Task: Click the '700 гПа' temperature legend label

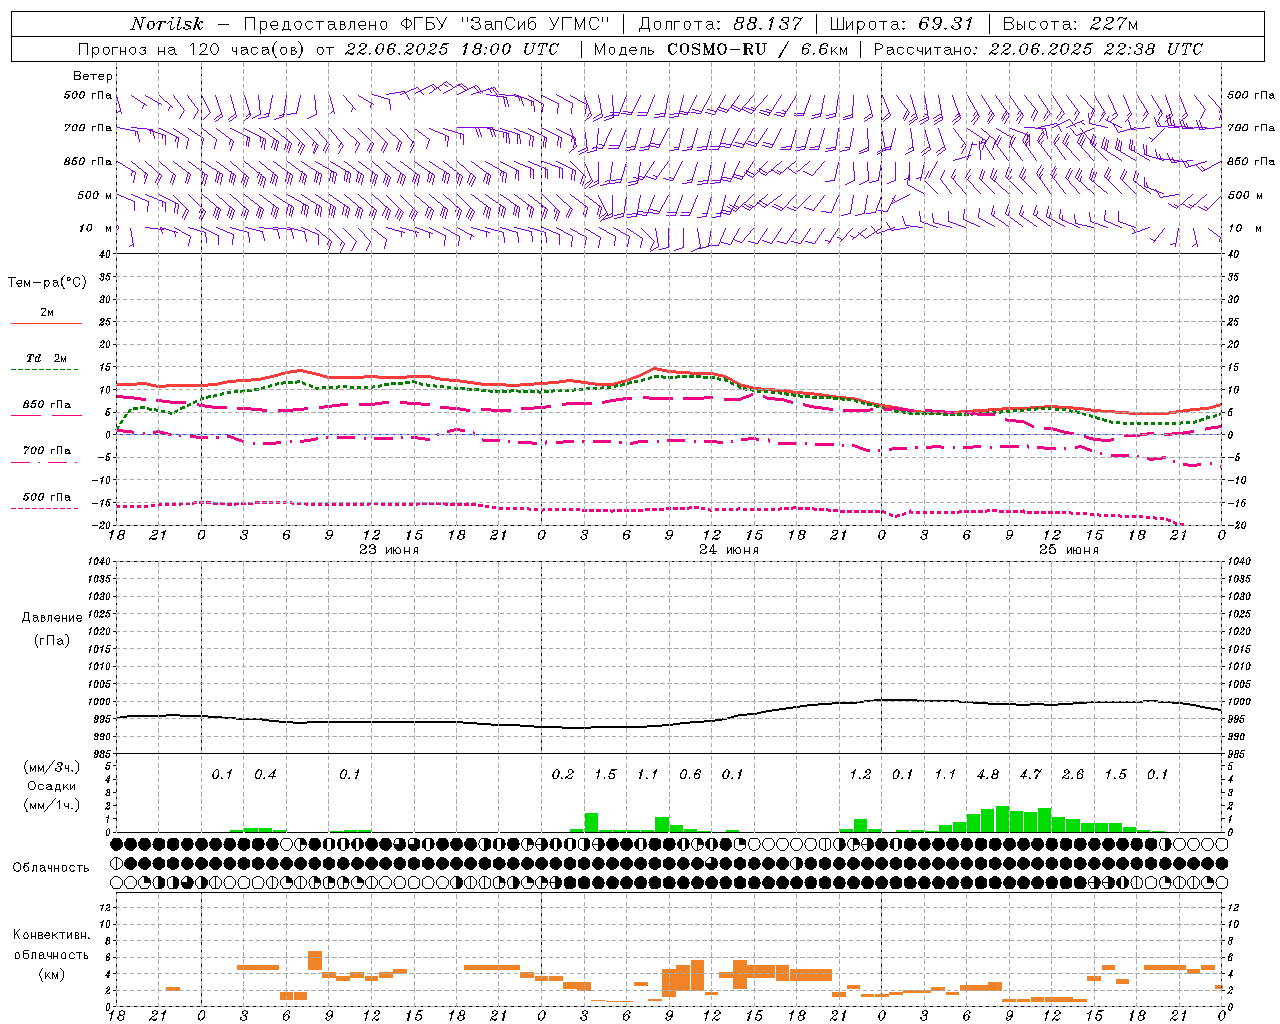Action: (47, 451)
